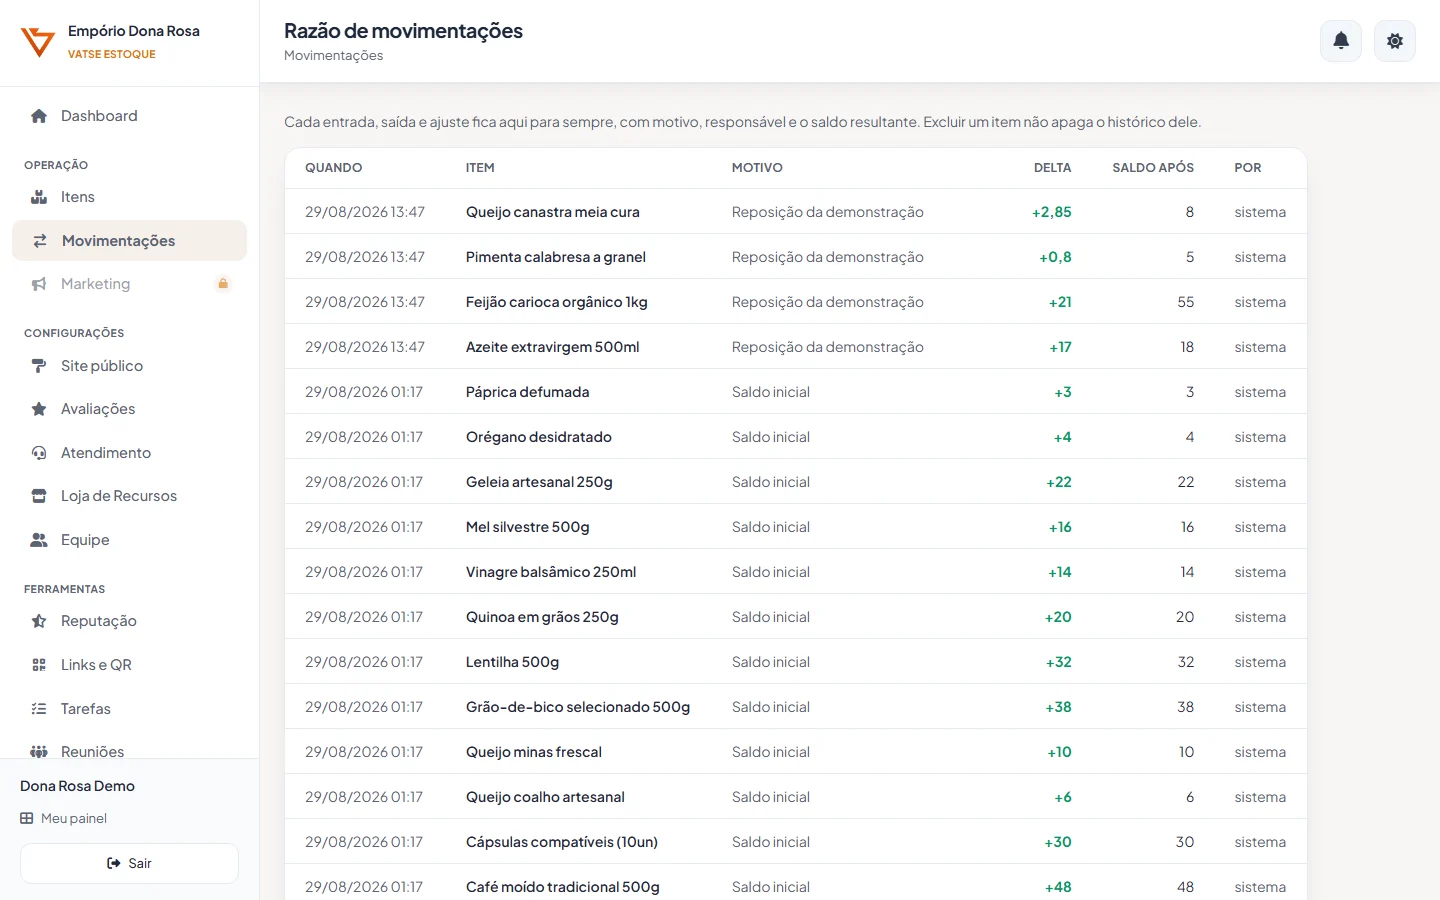Click Cápsulas compatíveis (10un) item

click(562, 842)
